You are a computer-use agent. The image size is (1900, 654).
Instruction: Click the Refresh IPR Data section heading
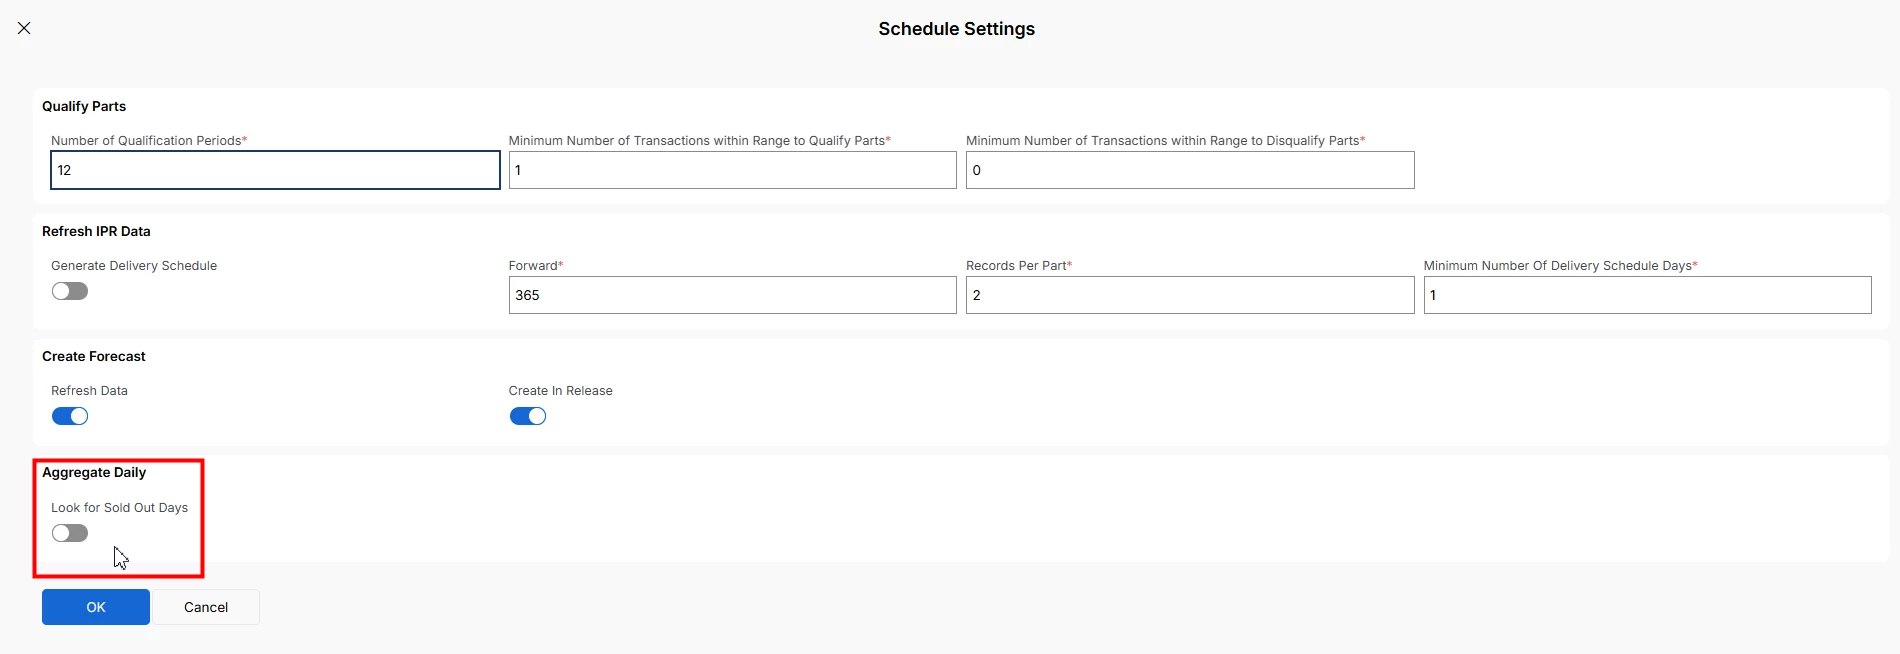pos(96,231)
